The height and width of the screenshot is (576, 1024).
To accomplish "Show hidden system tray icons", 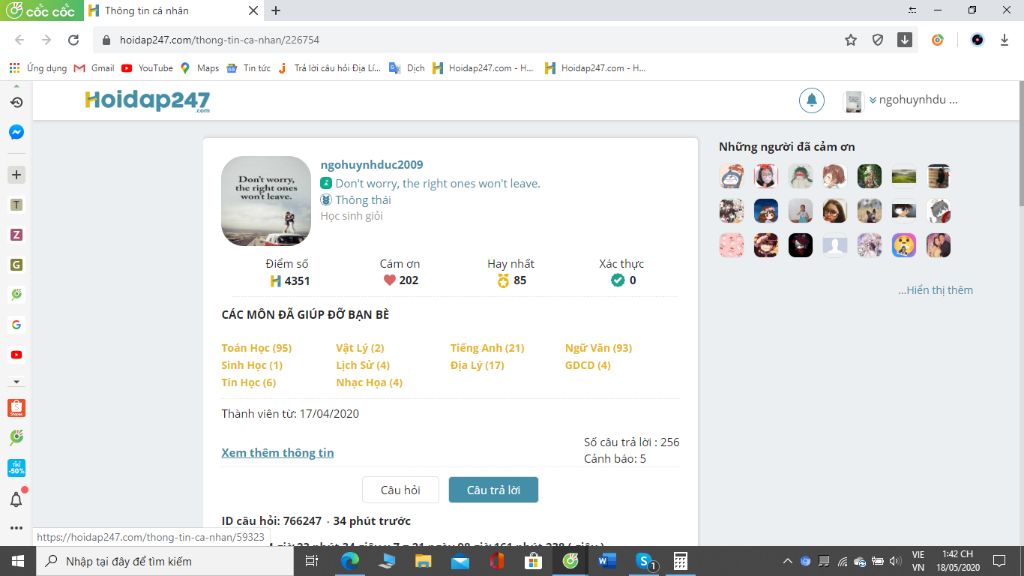I will coord(788,561).
